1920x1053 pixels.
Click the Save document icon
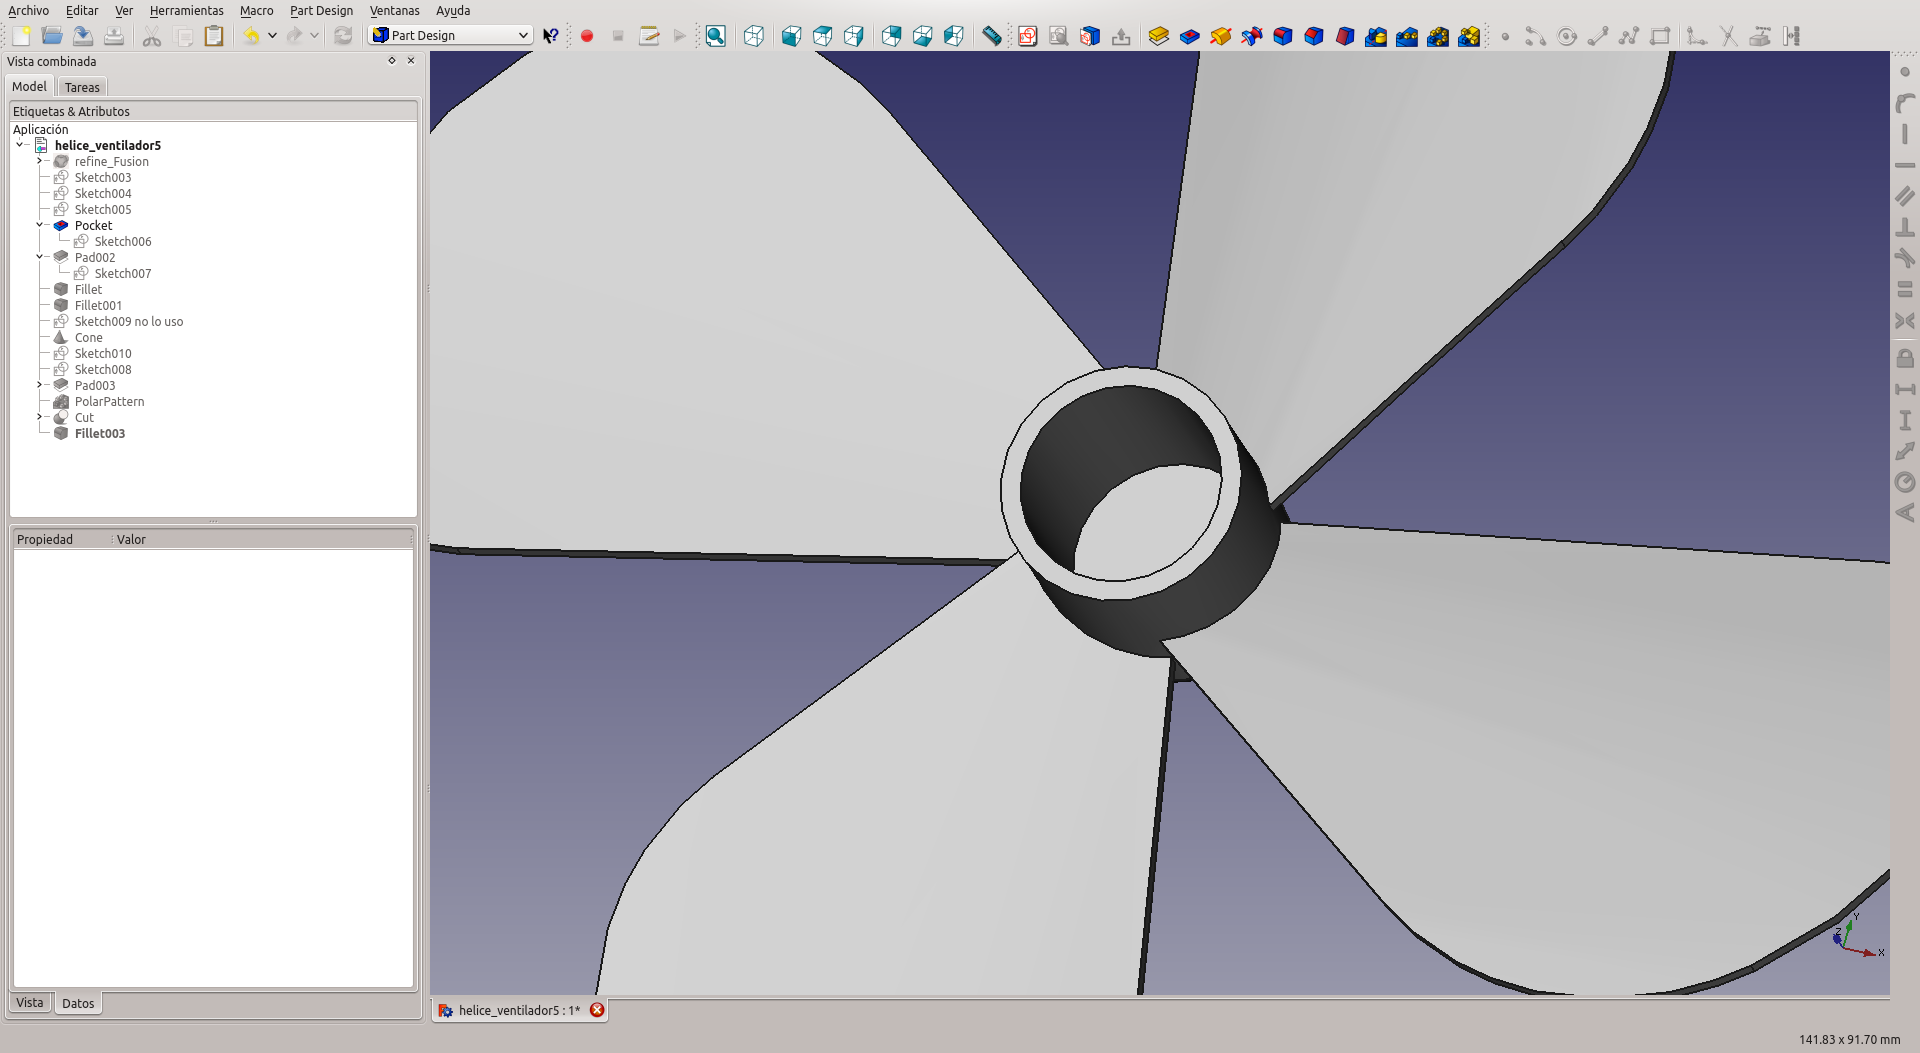tap(83, 36)
